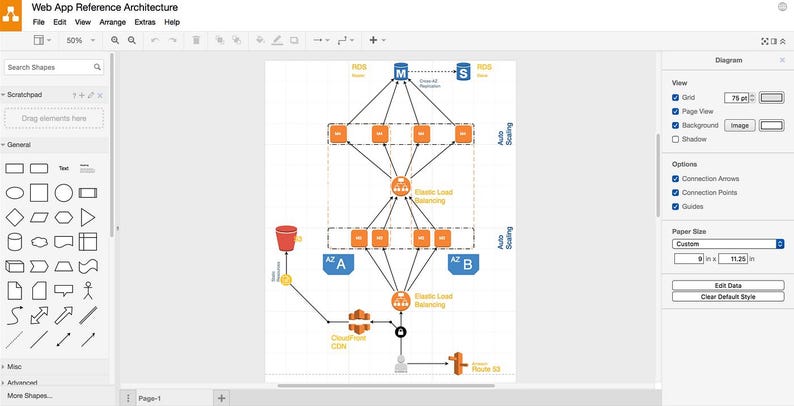The height and width of the screenshot is (406, 794).
Task: Toggle fullscreen mode icon
Action: pos(765,41)
